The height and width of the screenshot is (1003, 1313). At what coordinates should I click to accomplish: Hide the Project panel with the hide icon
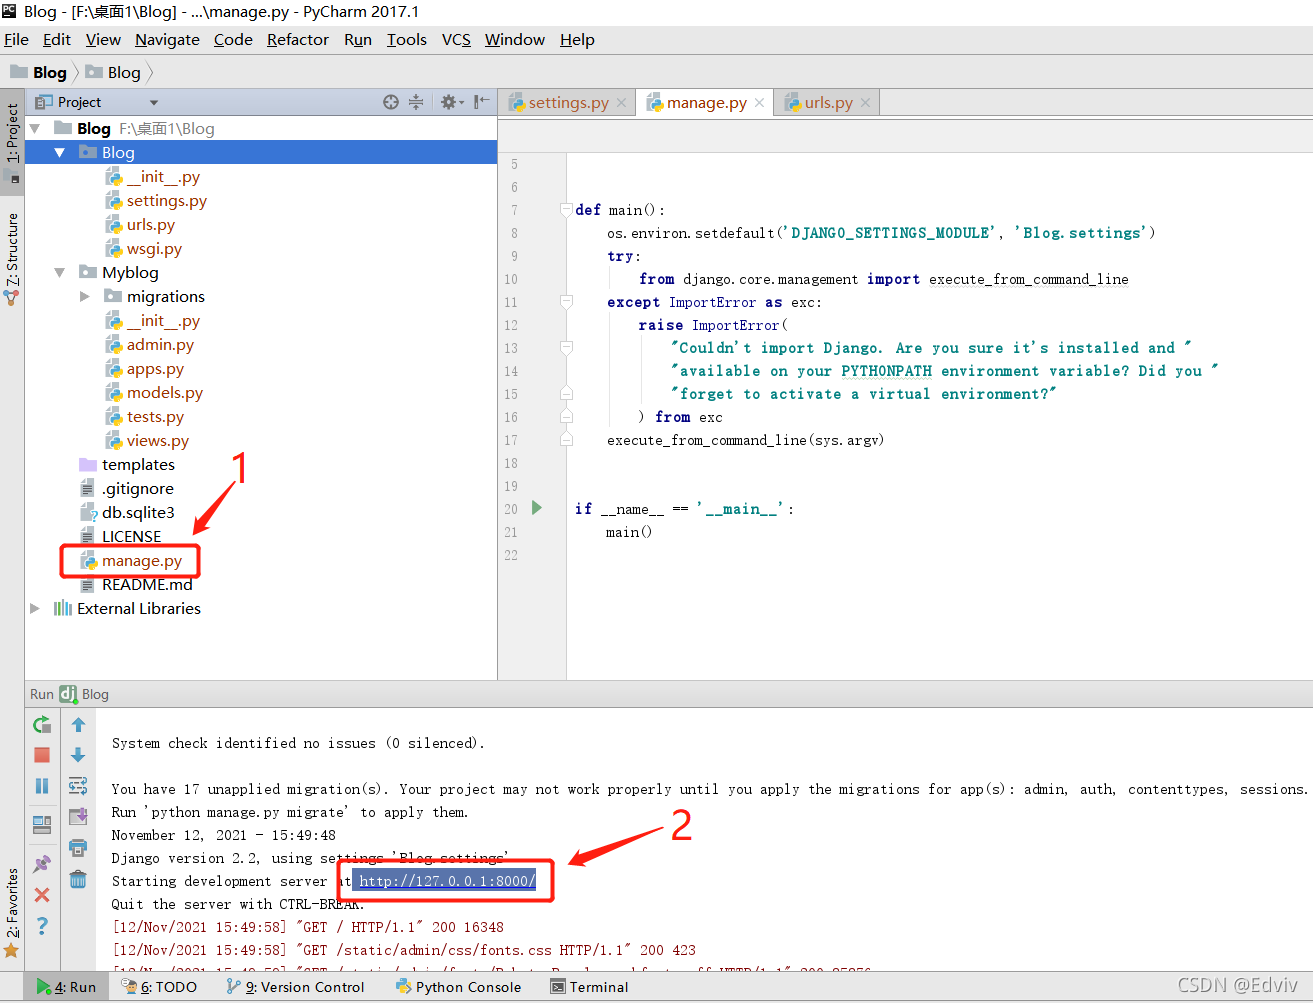click(x=482, y=102)
